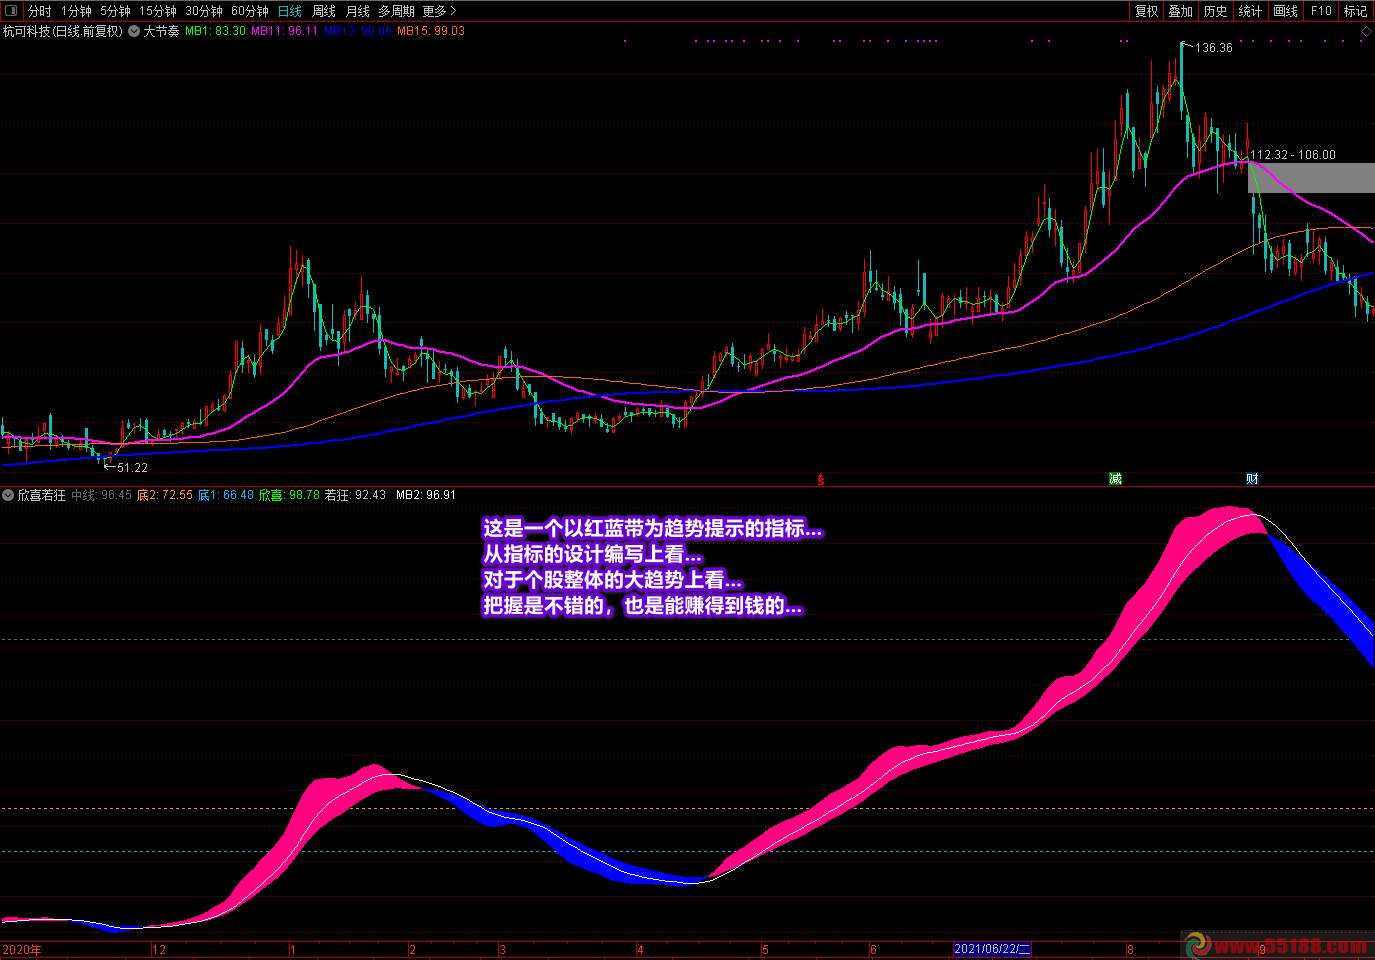This screenshot has width=1375, height=960.
Task: Click the red S event marker
Action: (821, 480)
